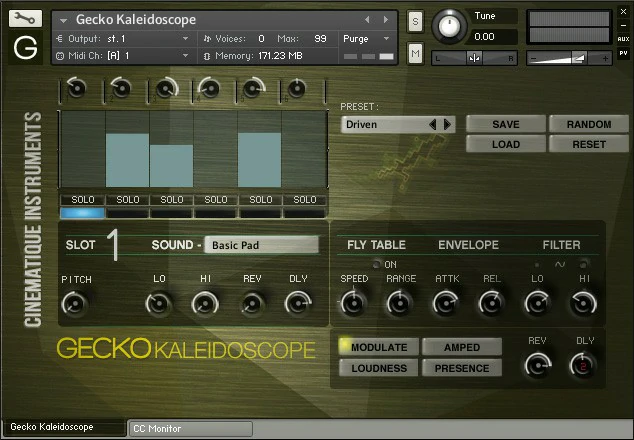Toggle the AMPED effect button
This screenshot has width=634, height=440.
click(462, 347)
